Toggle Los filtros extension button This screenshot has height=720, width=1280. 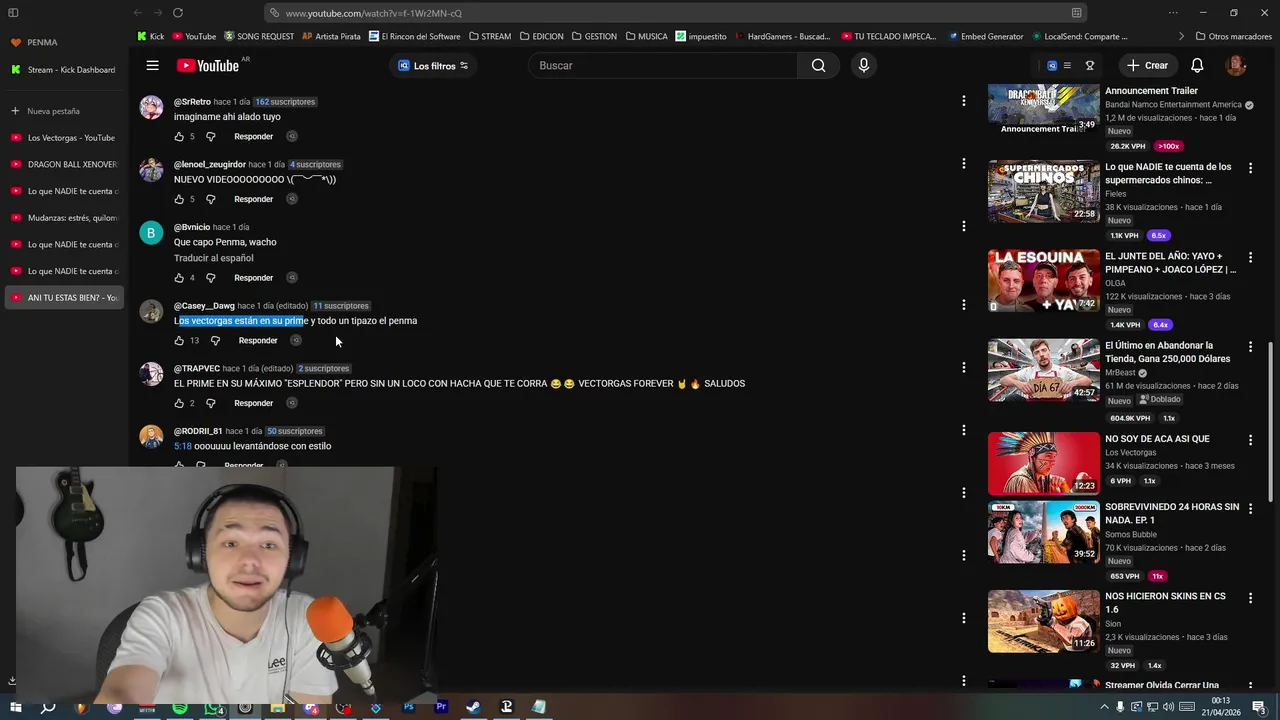(433, 65)
